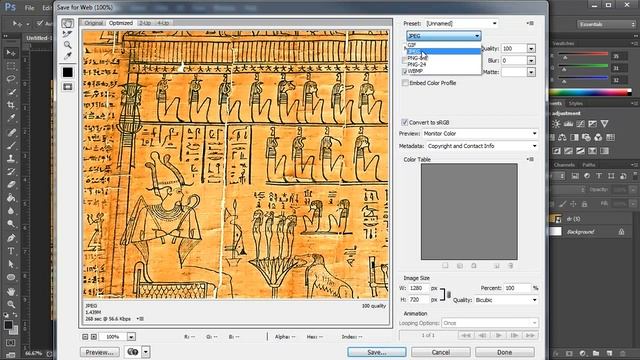The image size is (640, 360).
Task: Select the Brush tool
Action: [x=11, y=145]
